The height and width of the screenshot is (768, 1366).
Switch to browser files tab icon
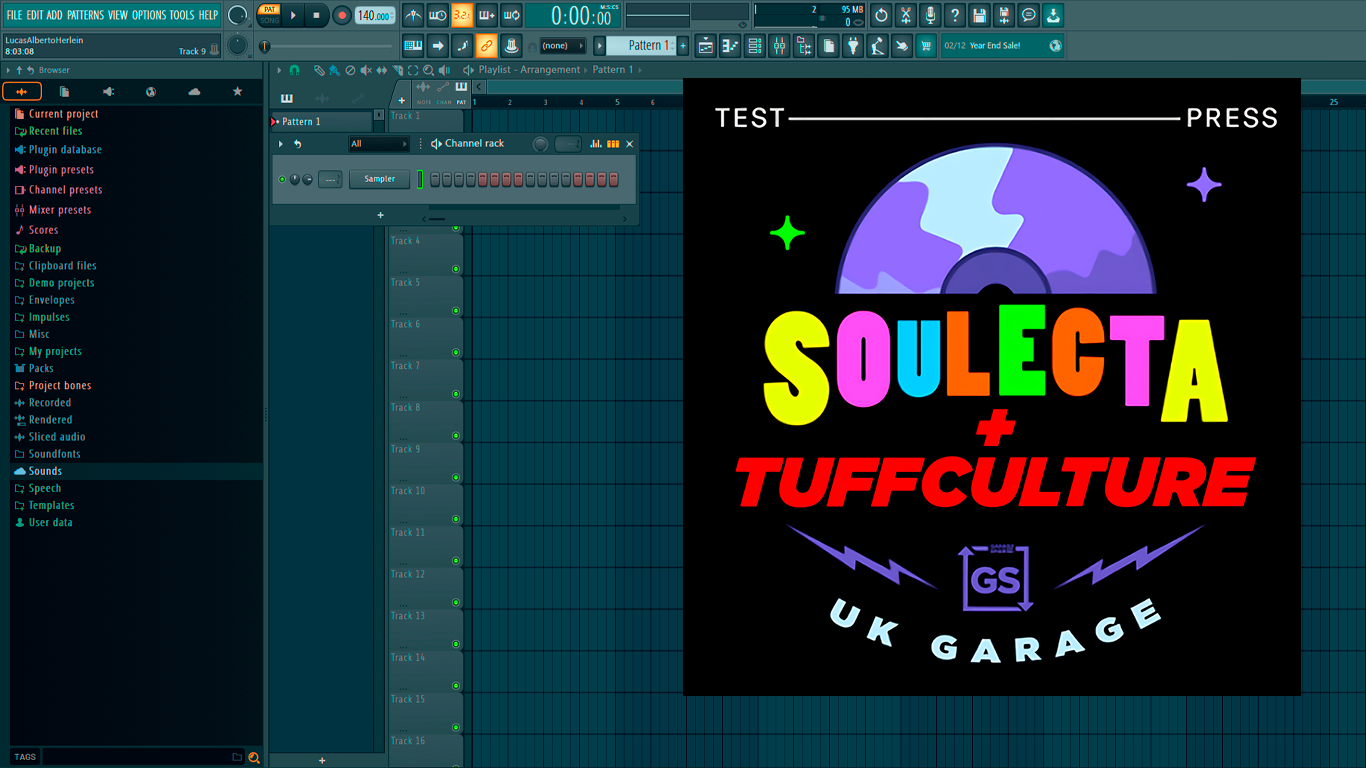point(64,91)
